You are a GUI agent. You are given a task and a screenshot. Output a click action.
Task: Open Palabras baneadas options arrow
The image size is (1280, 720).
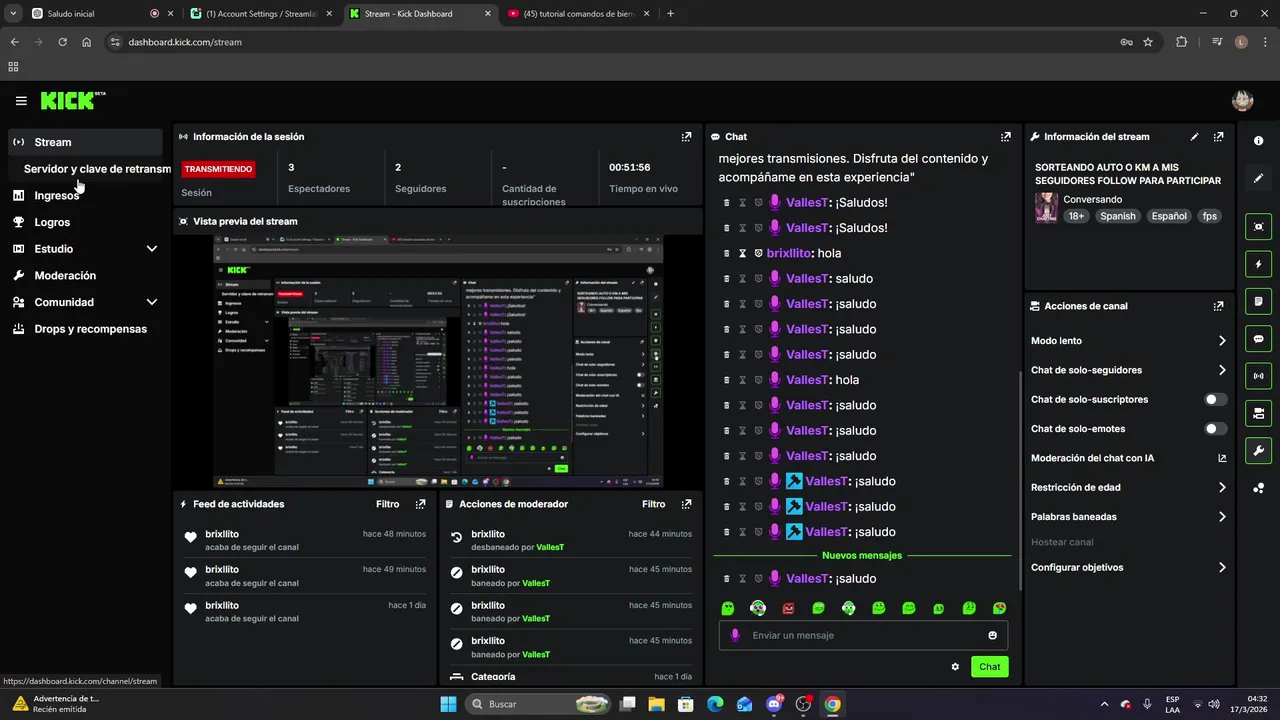pyautogui.click(x=1222, y=517)
